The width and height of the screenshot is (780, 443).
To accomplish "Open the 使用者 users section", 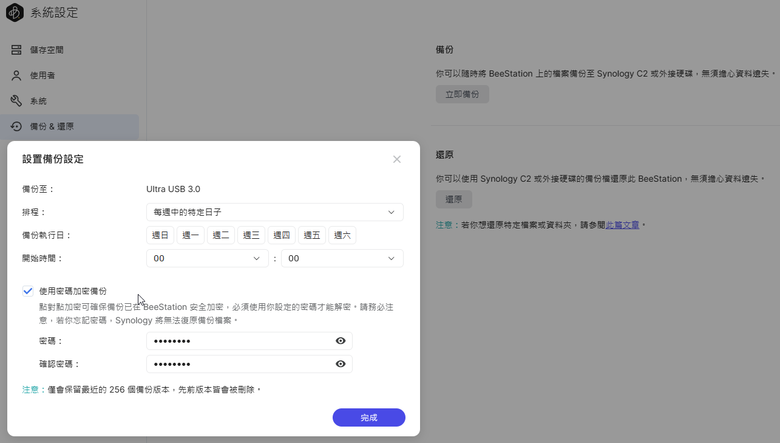I will pos(70,76).
